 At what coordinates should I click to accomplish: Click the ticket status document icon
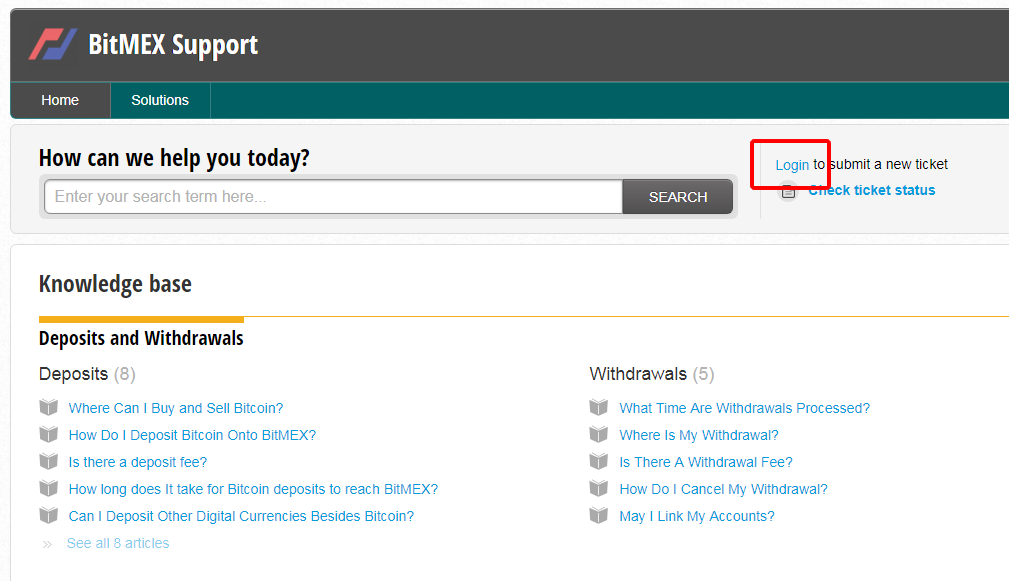[788, 191]
